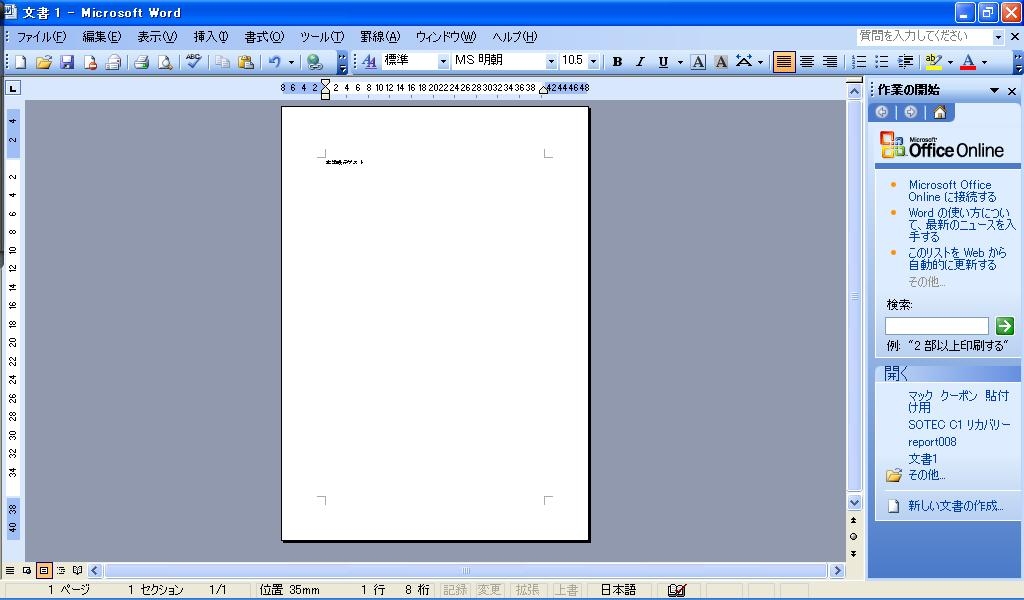Expand underline style dropdown arrow
Viewport: 1024px width, 600px height.
coord(680,62)
